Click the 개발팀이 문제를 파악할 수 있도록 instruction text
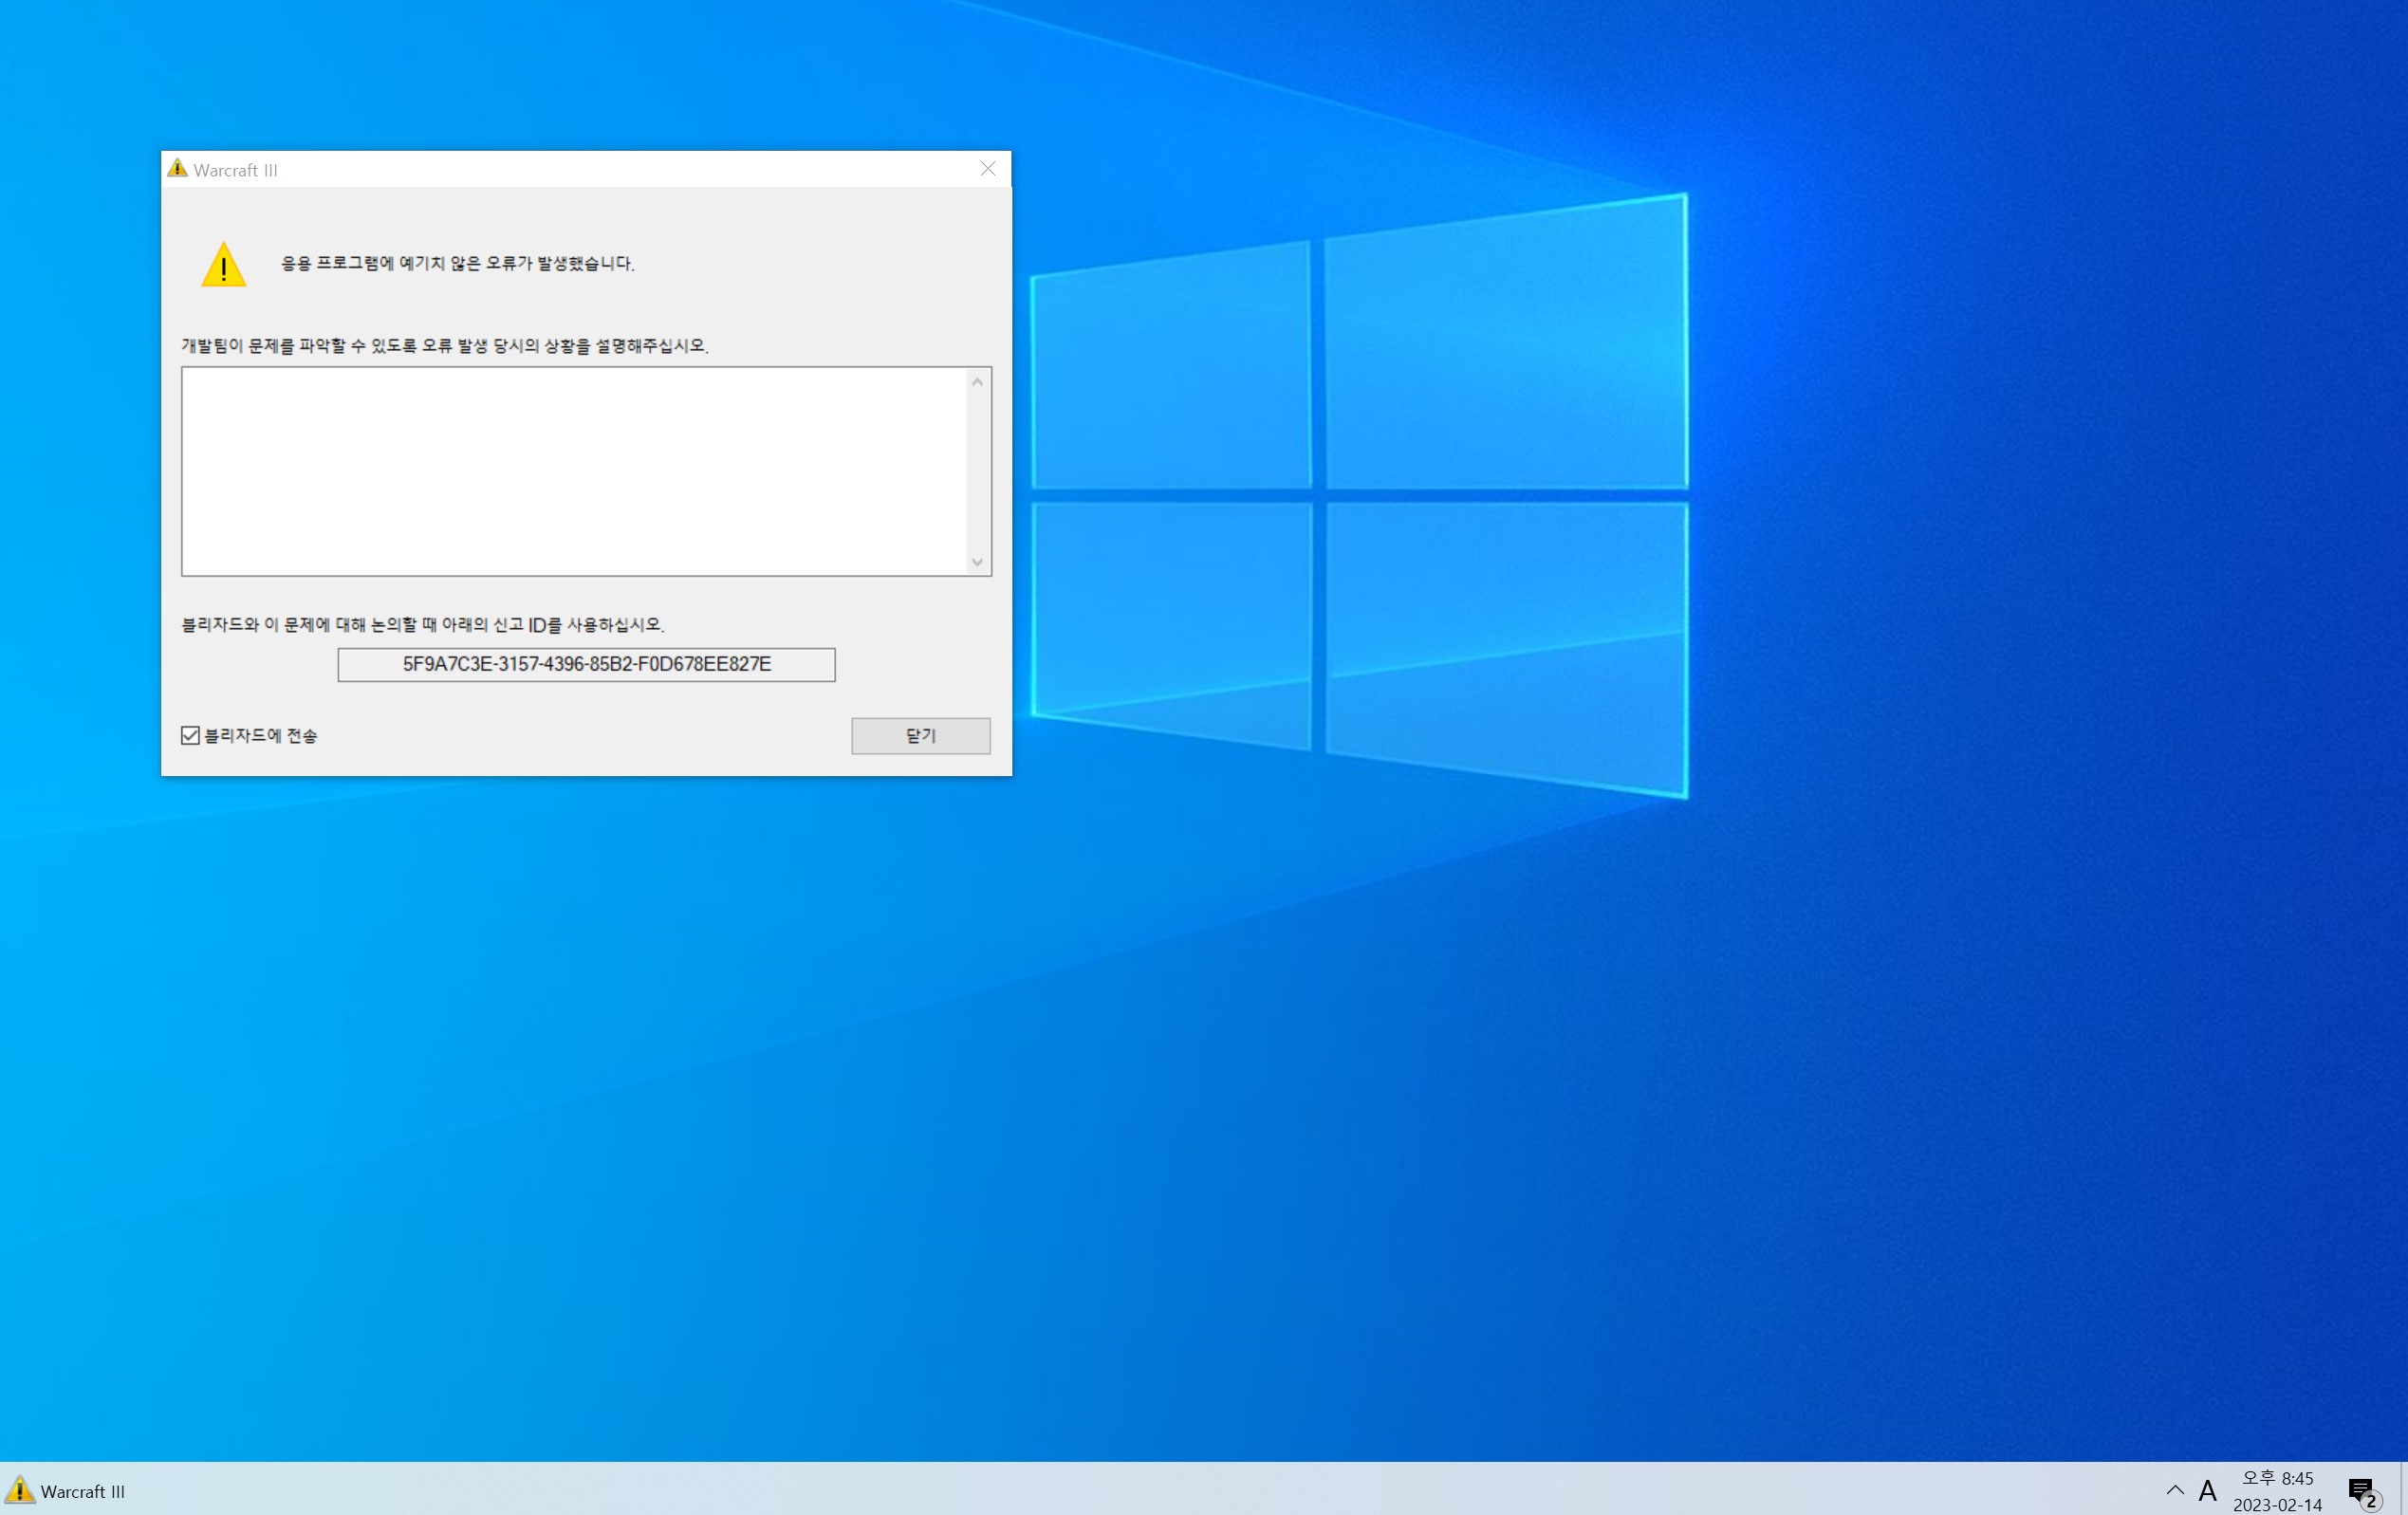Viewport: 2408px width, 1515px height. click(444, 345)
